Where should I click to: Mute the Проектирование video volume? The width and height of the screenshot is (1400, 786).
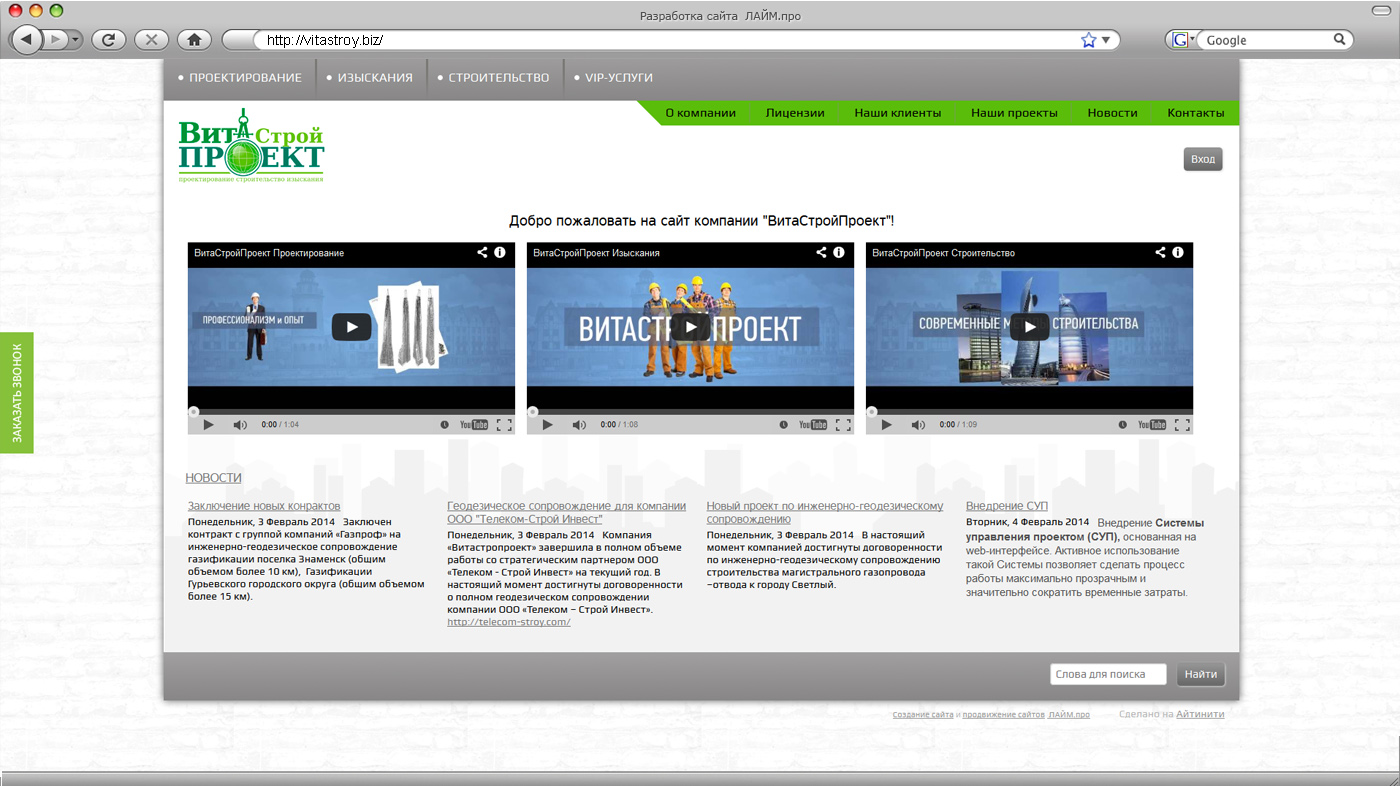(x=240, y=425)
